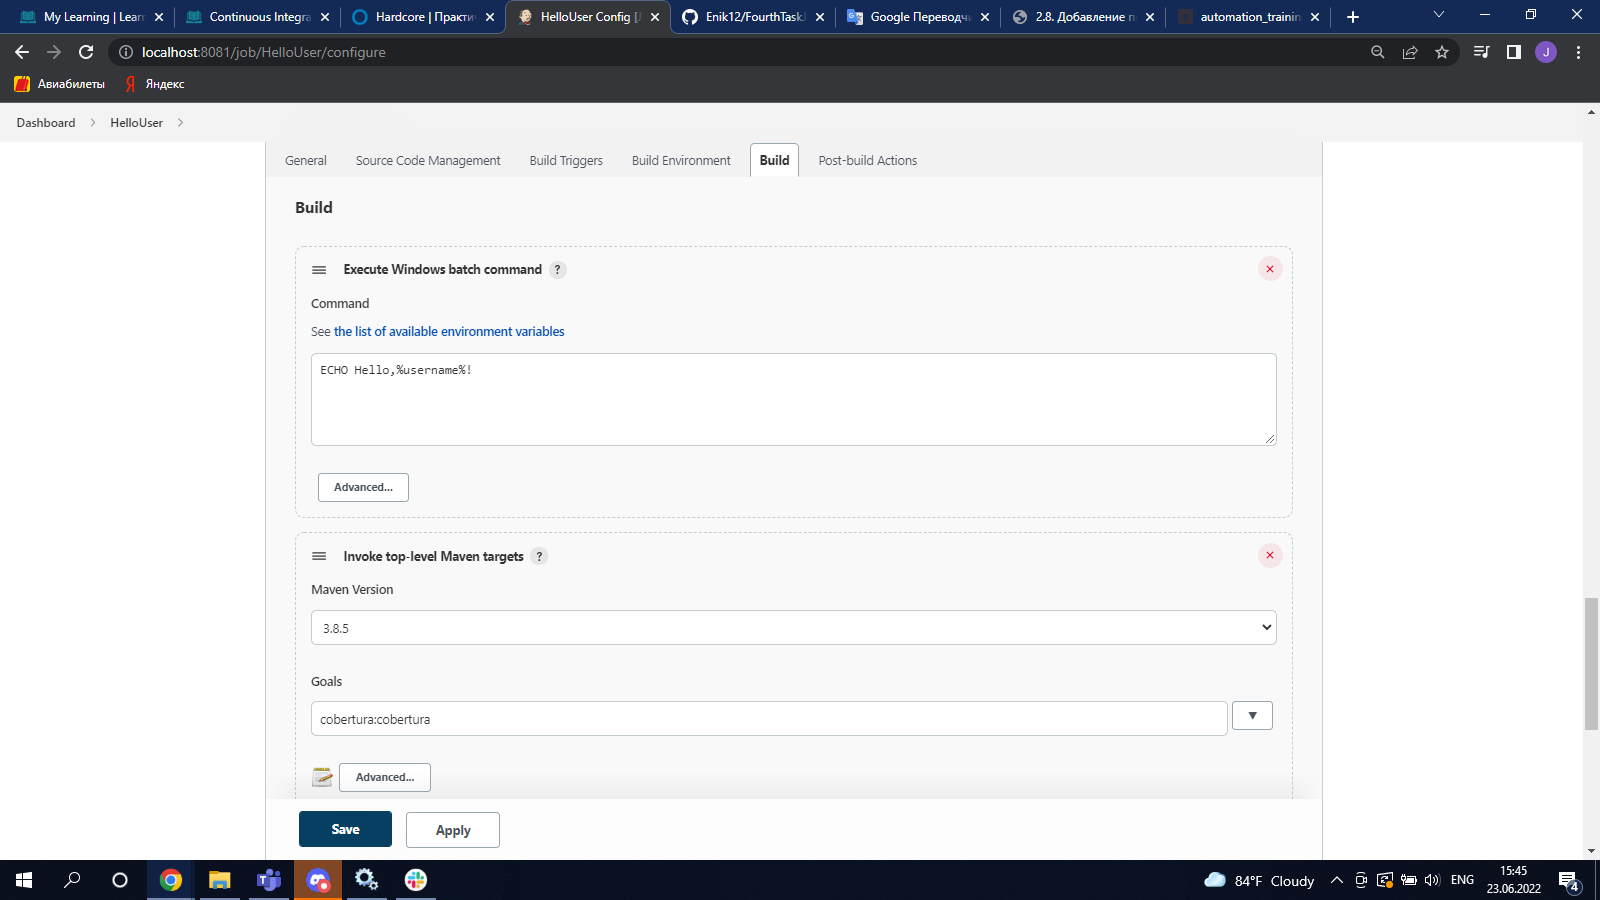The image size is (1600, 900).
Task: Open Microsoft Teams from the taskbar
Action: 268,880
